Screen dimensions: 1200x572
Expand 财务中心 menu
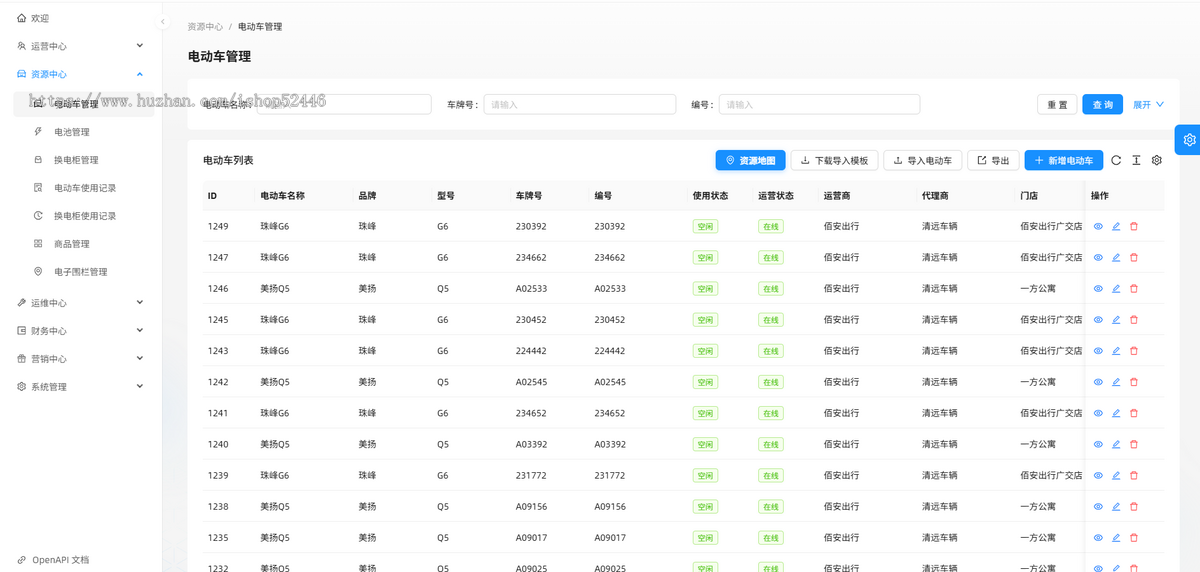pyautogui.click(x=81, y=330)
